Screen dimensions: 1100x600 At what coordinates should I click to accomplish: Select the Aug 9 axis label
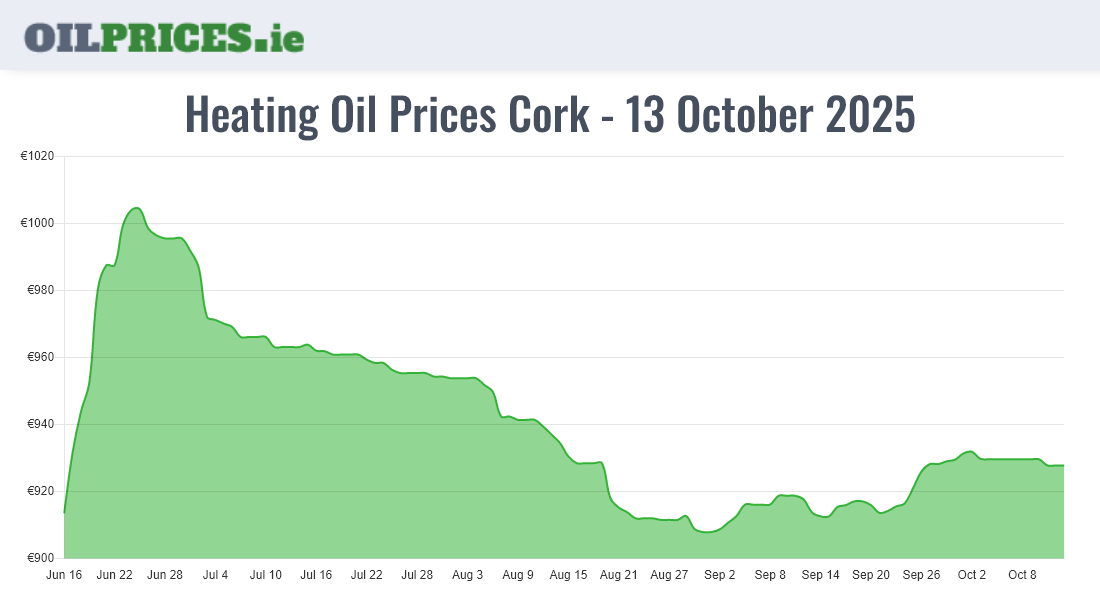click(x=518, y=575)
